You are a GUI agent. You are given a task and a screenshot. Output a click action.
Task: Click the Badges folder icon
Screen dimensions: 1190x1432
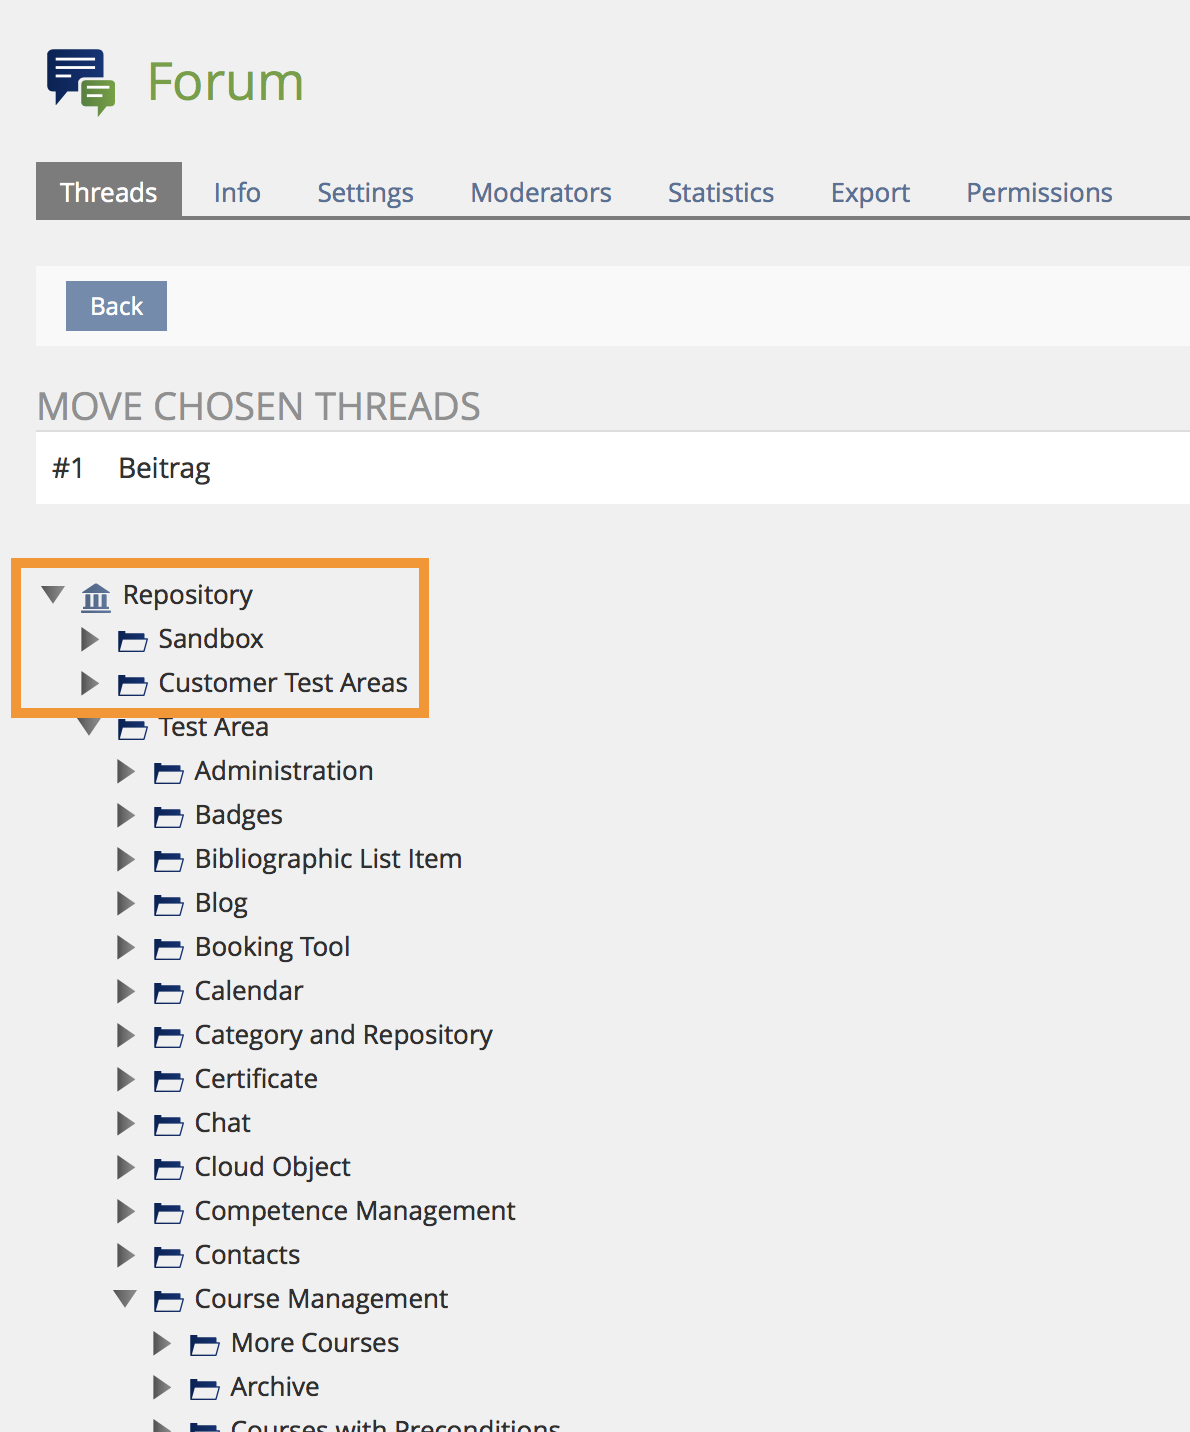coord(168,817)
